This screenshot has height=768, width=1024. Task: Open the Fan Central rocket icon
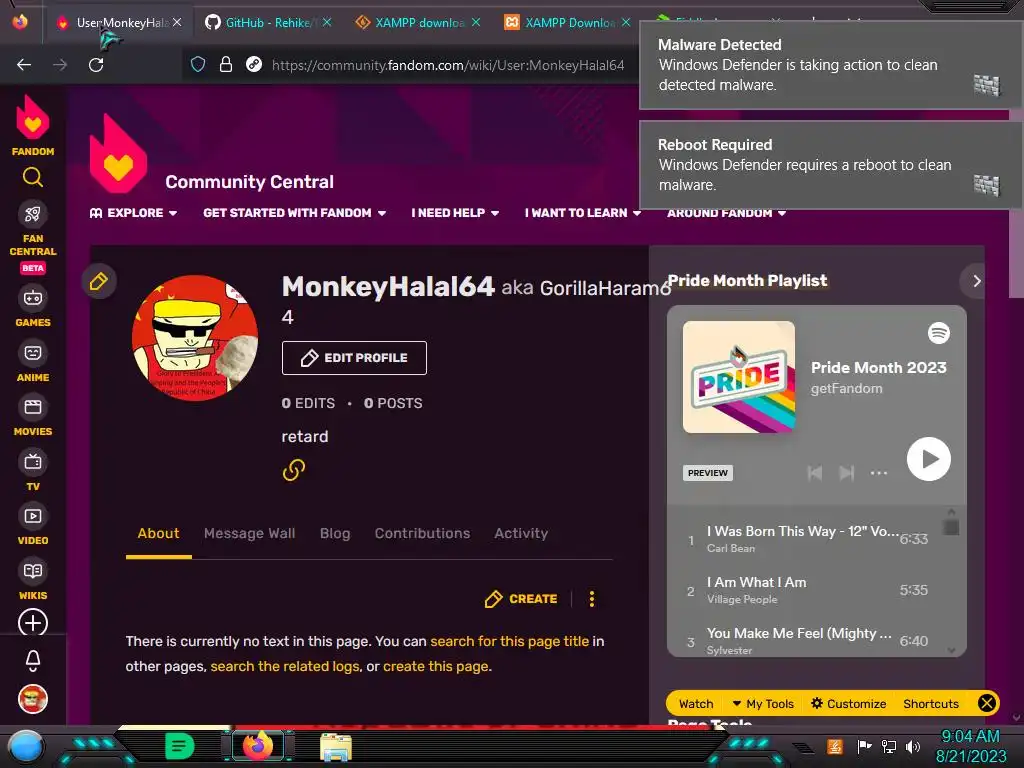coord(33,214)
